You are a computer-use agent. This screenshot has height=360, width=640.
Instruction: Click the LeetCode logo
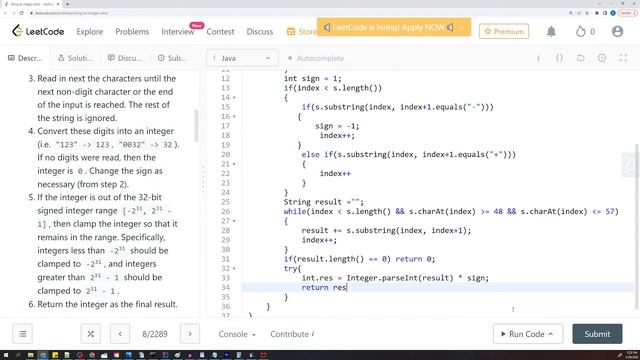tap(38, 31)
